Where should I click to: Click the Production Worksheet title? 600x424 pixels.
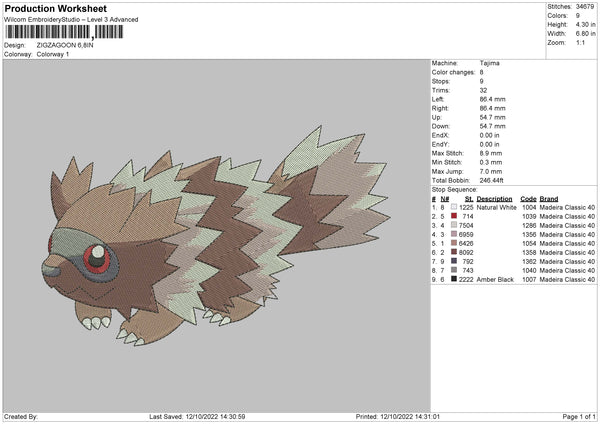click(56, 8)
